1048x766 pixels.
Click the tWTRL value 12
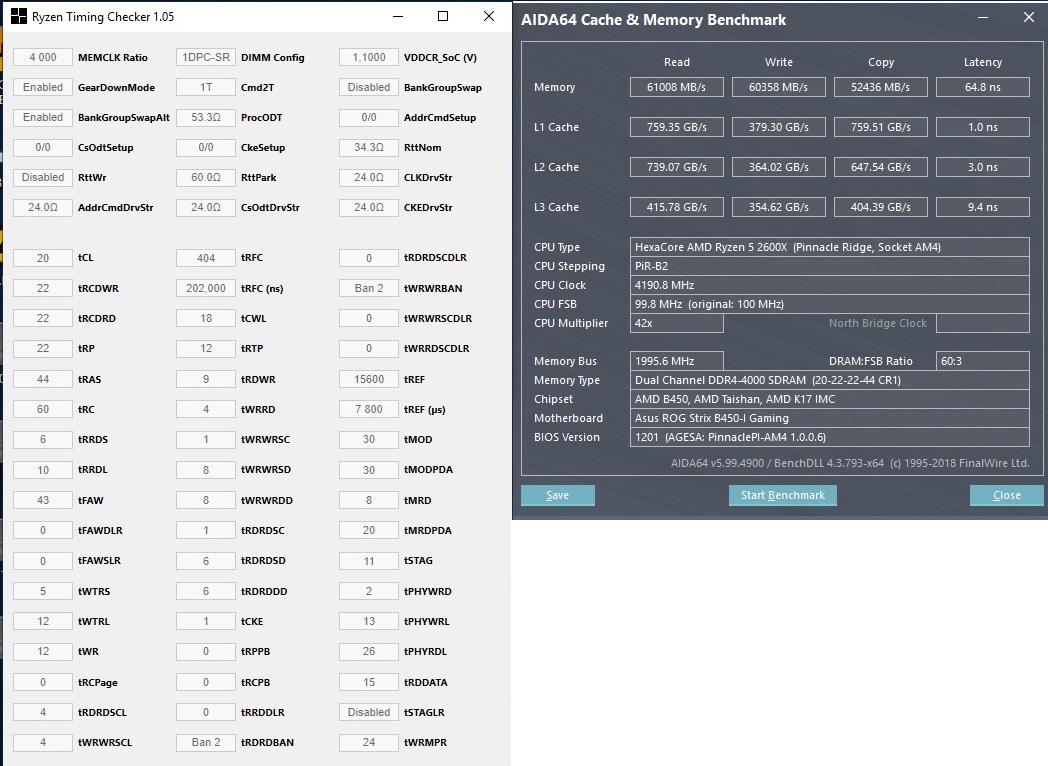coord(43,622)
